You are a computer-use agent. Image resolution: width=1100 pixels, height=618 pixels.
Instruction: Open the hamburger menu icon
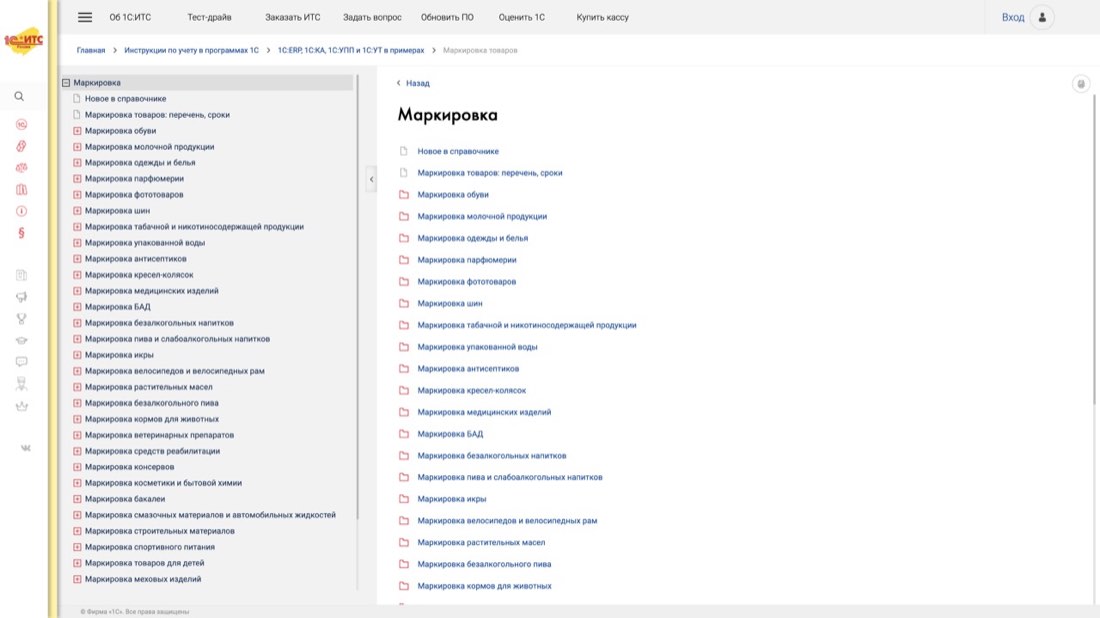click(85, 18)
